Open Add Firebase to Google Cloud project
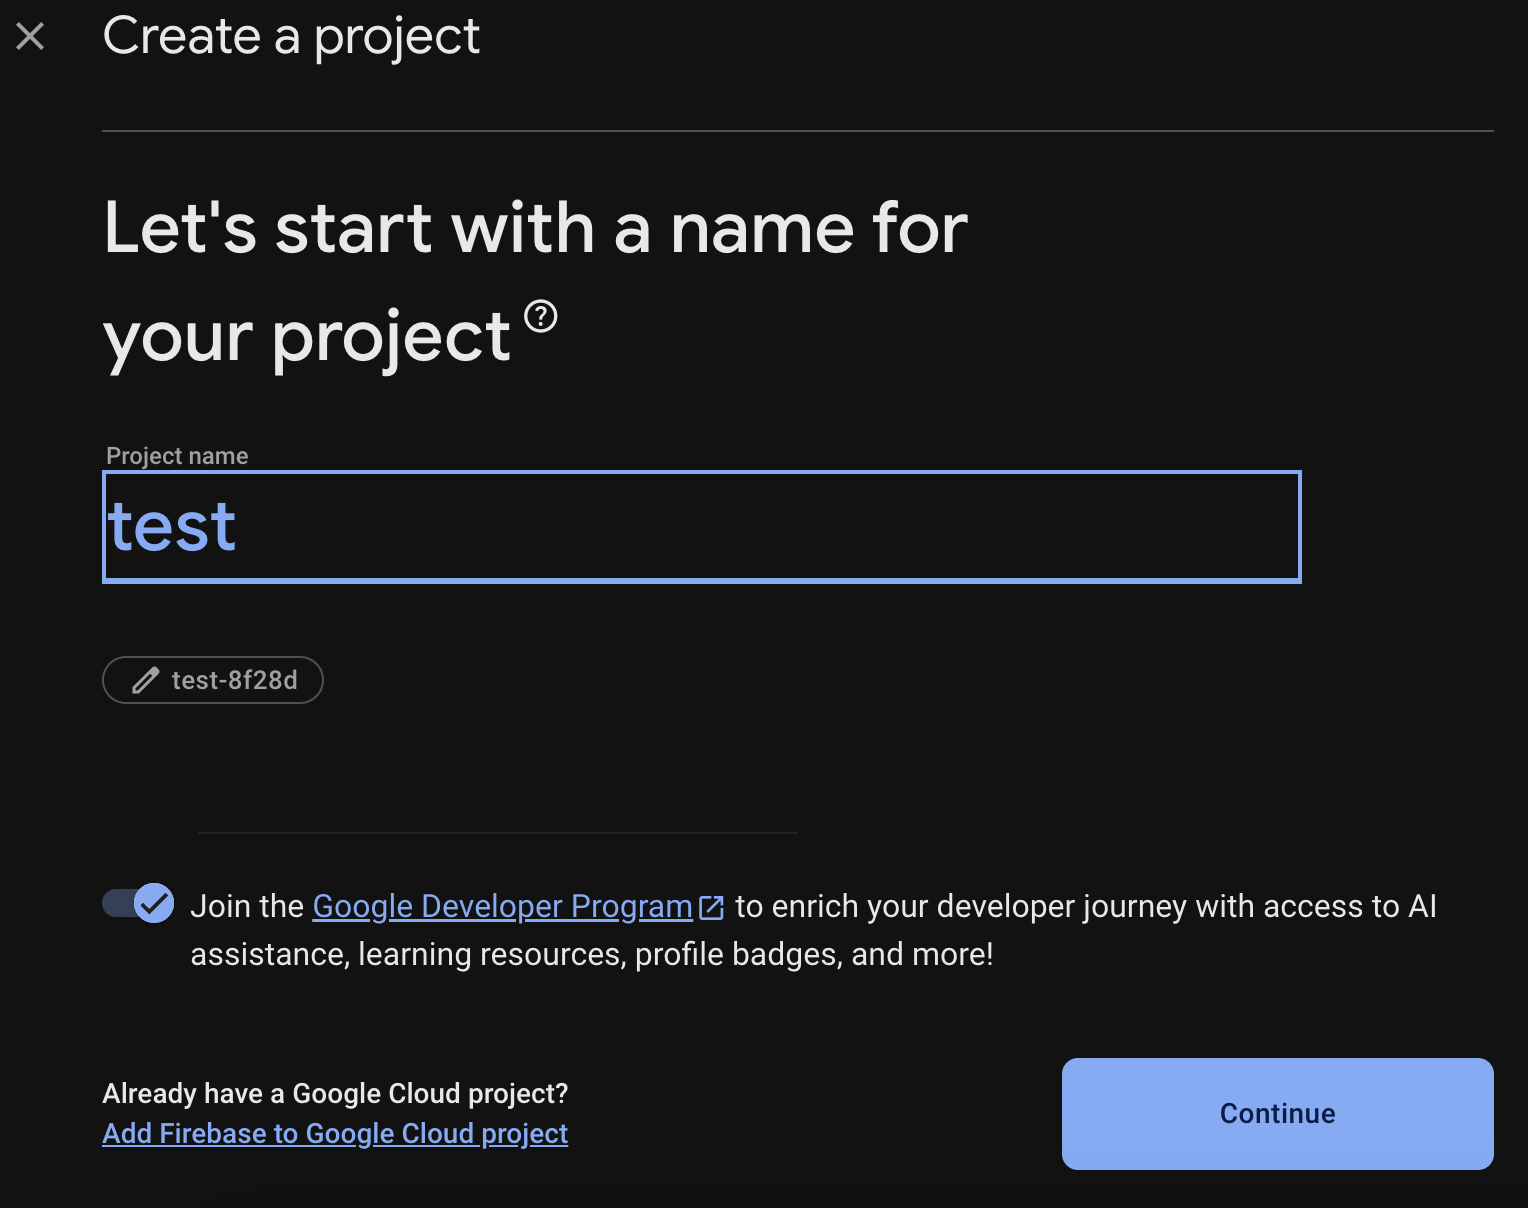1528x1208 pixels. (335, 1133)
